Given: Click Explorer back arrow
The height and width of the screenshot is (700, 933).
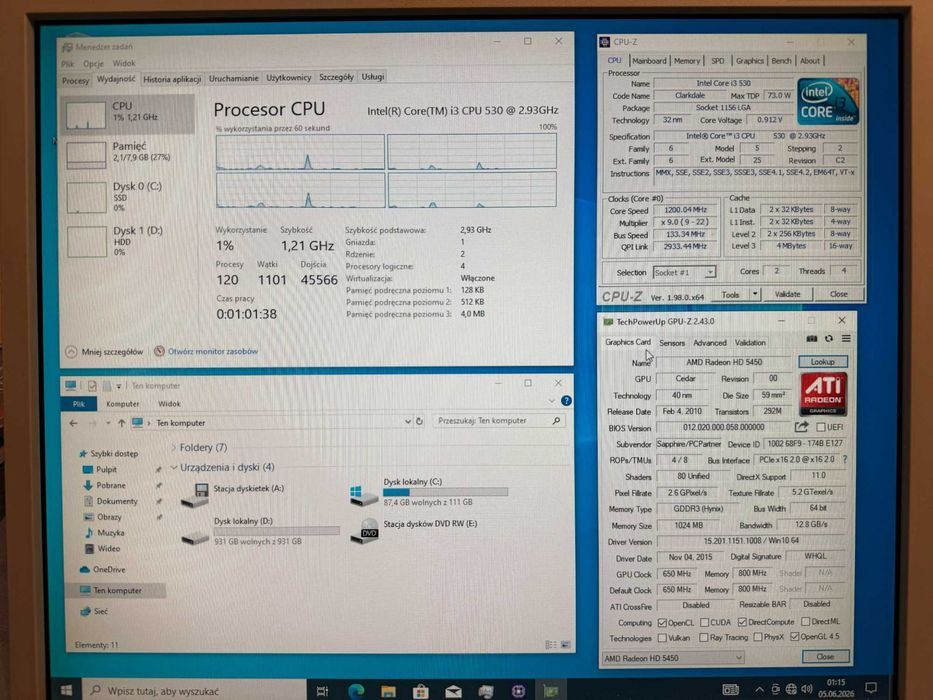Looking at the screenshot, I should pos(73,423).
